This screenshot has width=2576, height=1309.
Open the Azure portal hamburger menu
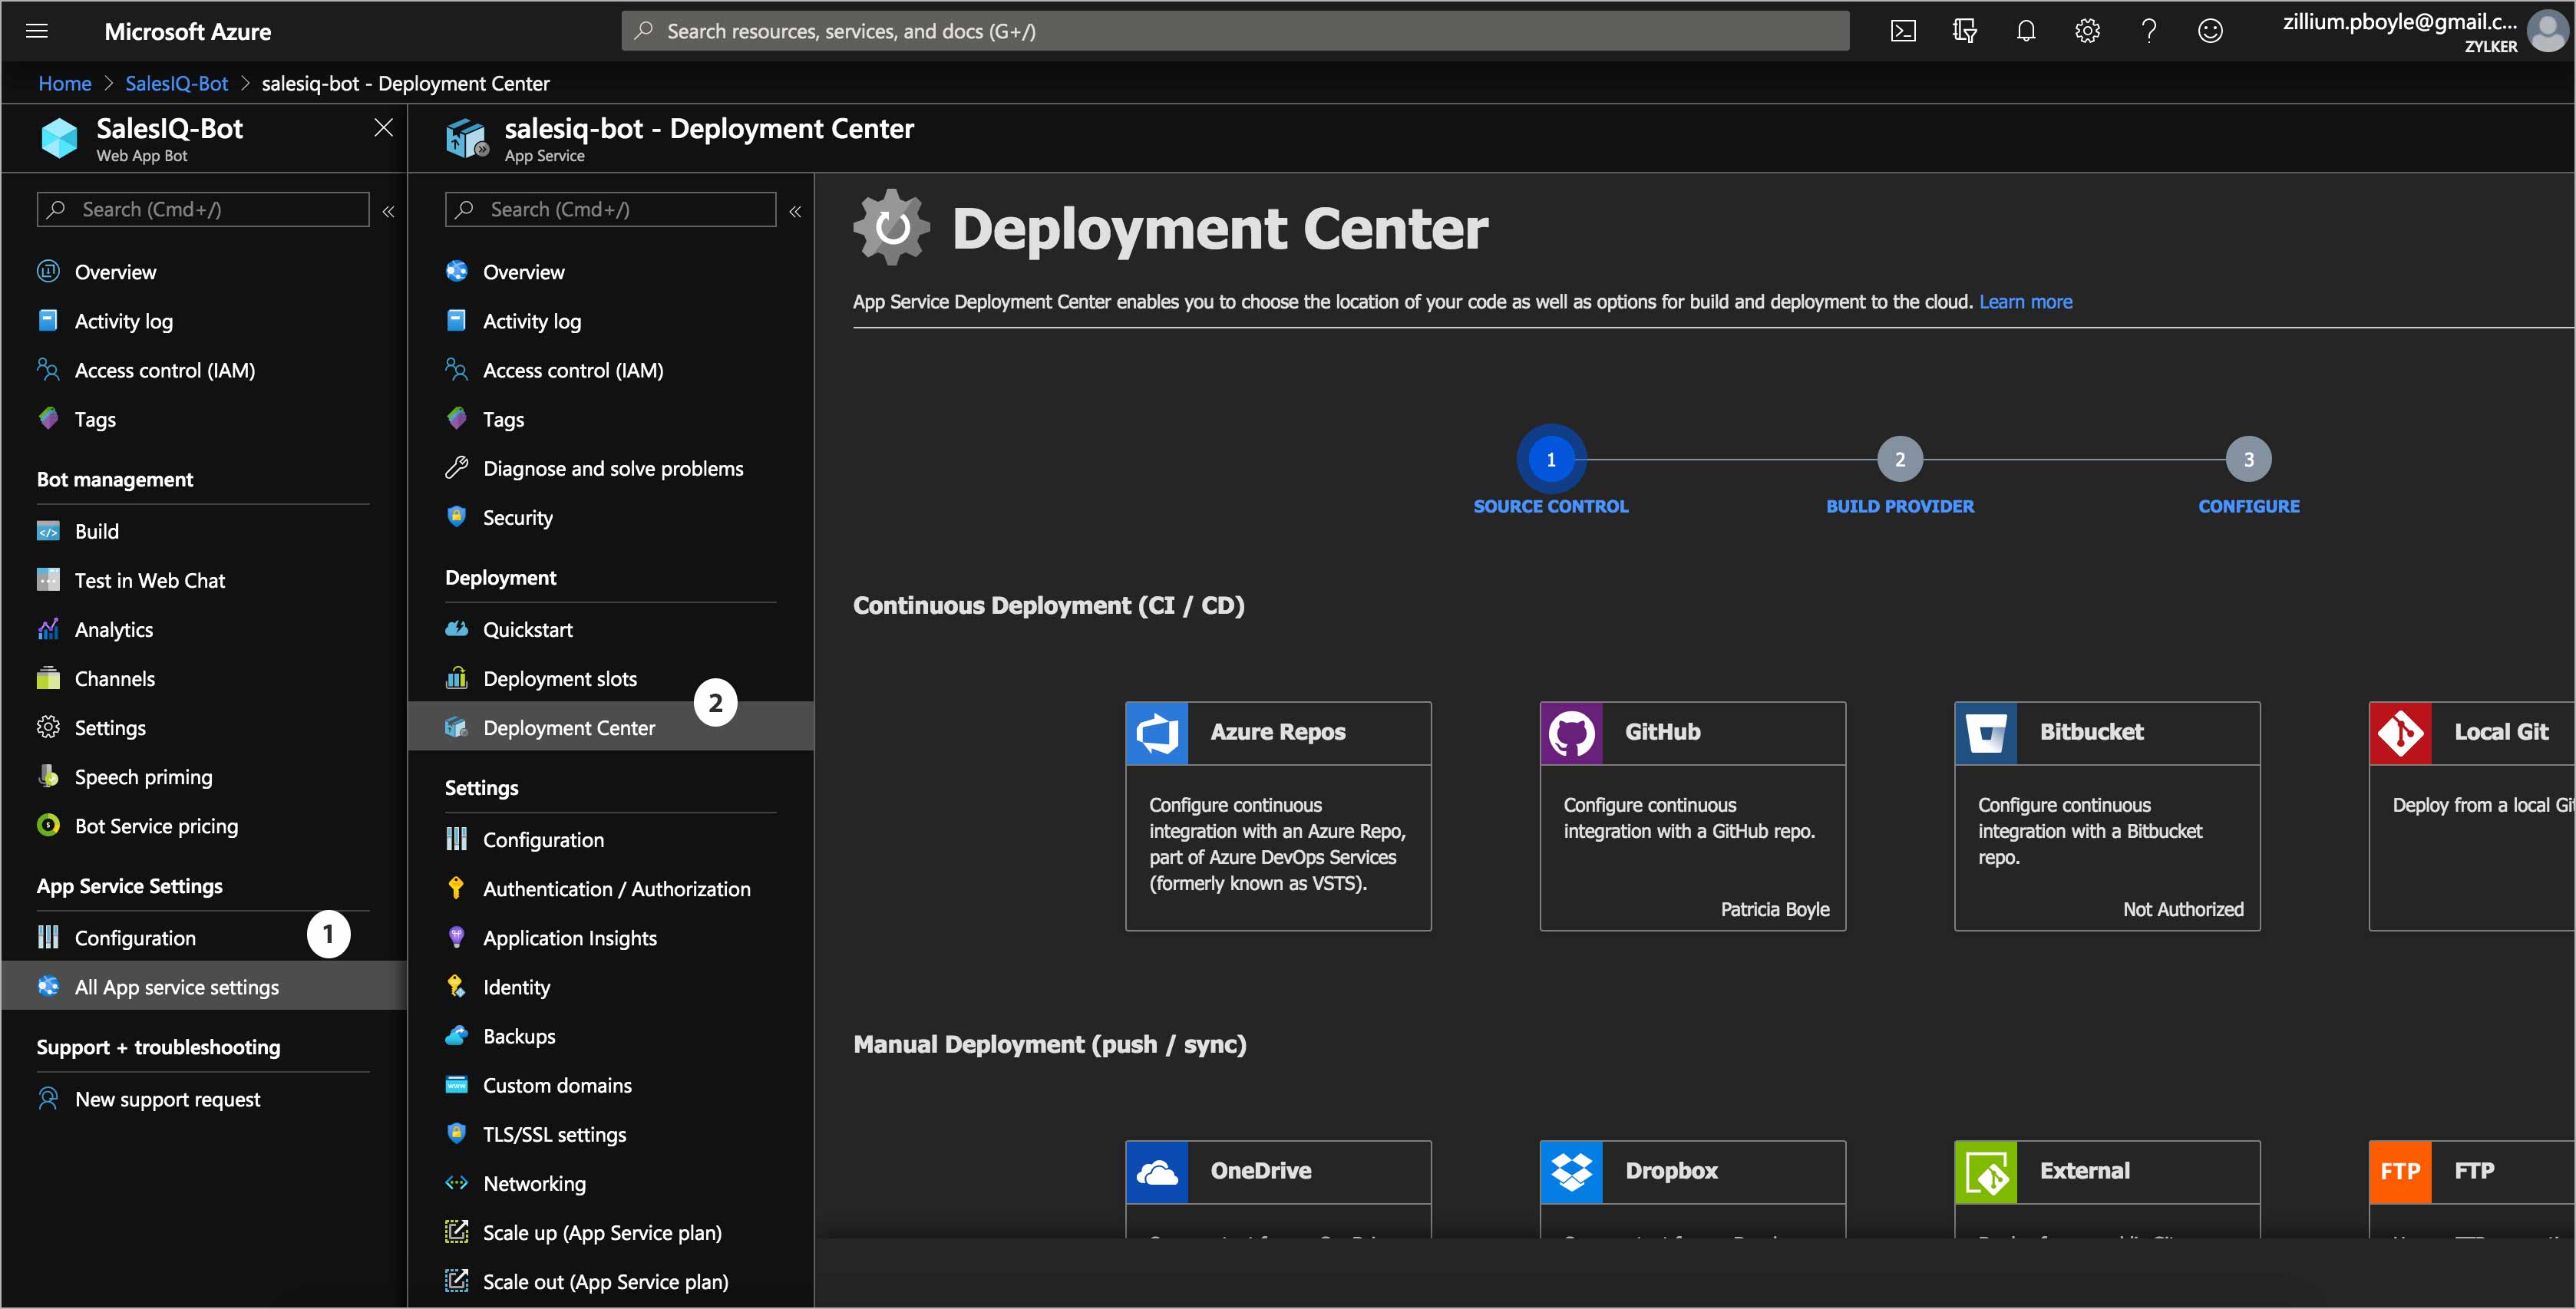point(37,31)
